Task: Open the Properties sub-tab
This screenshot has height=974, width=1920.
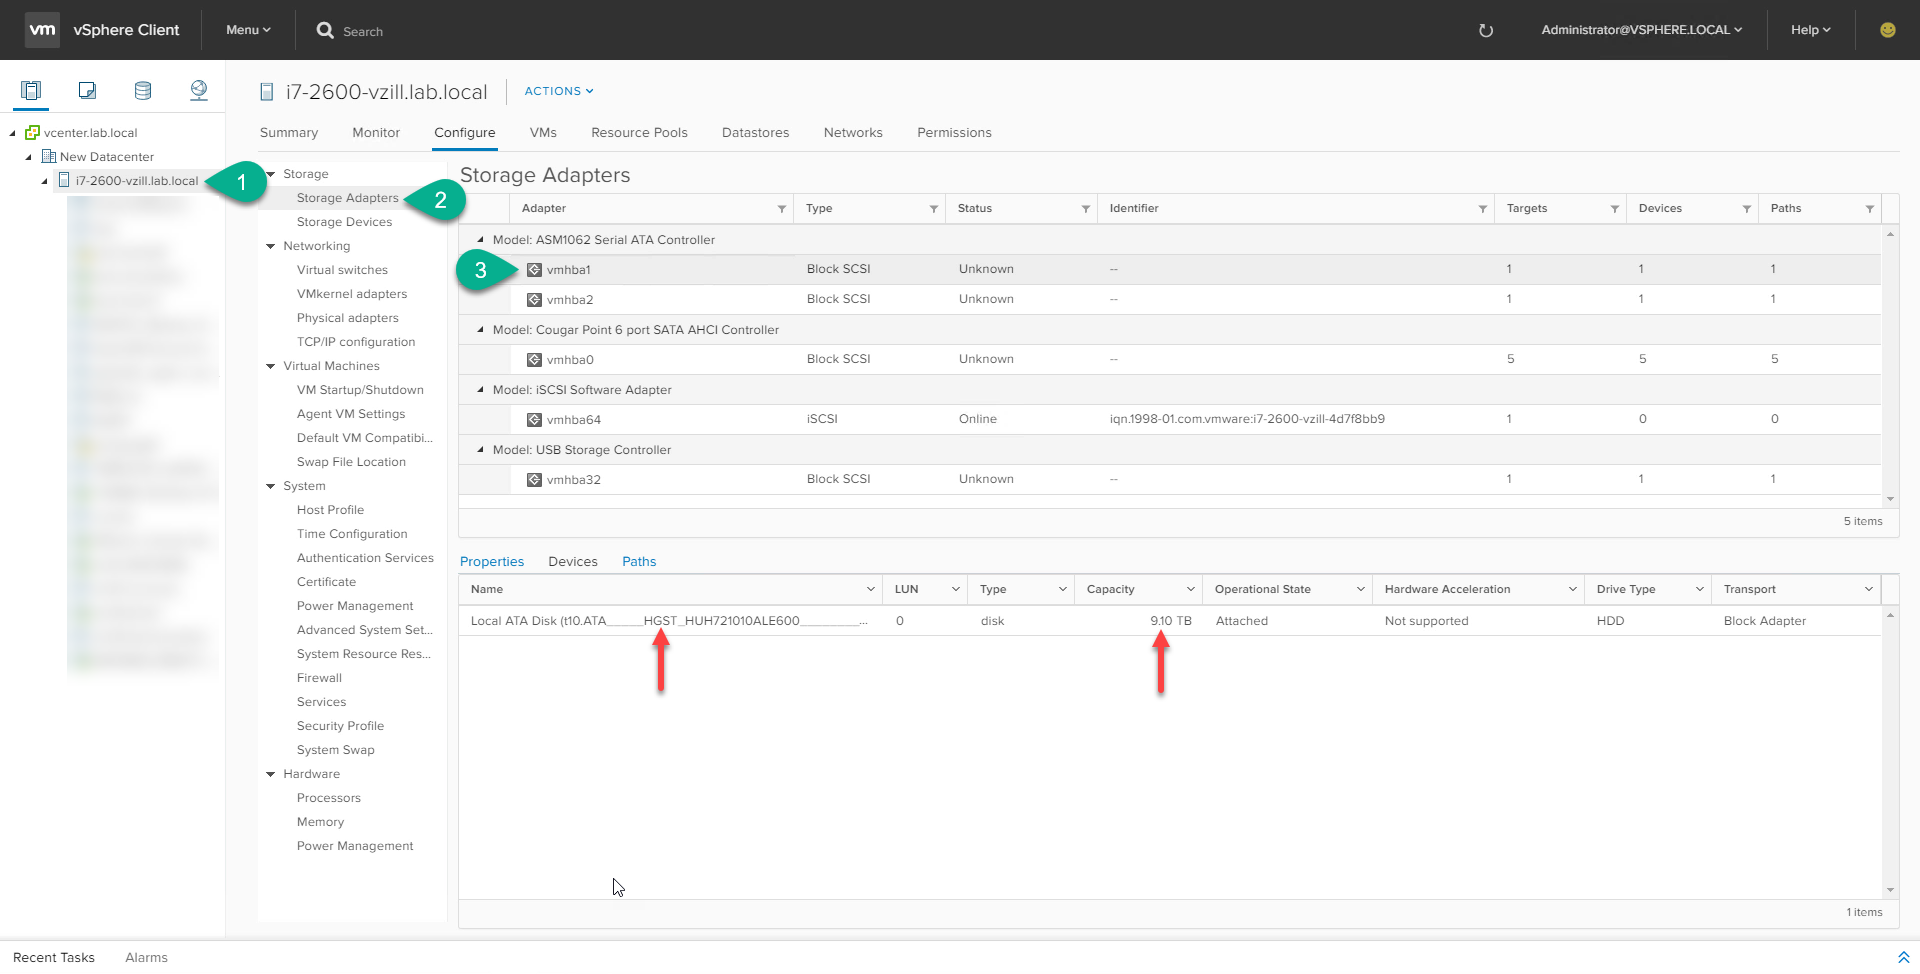Action: point(492,561)
